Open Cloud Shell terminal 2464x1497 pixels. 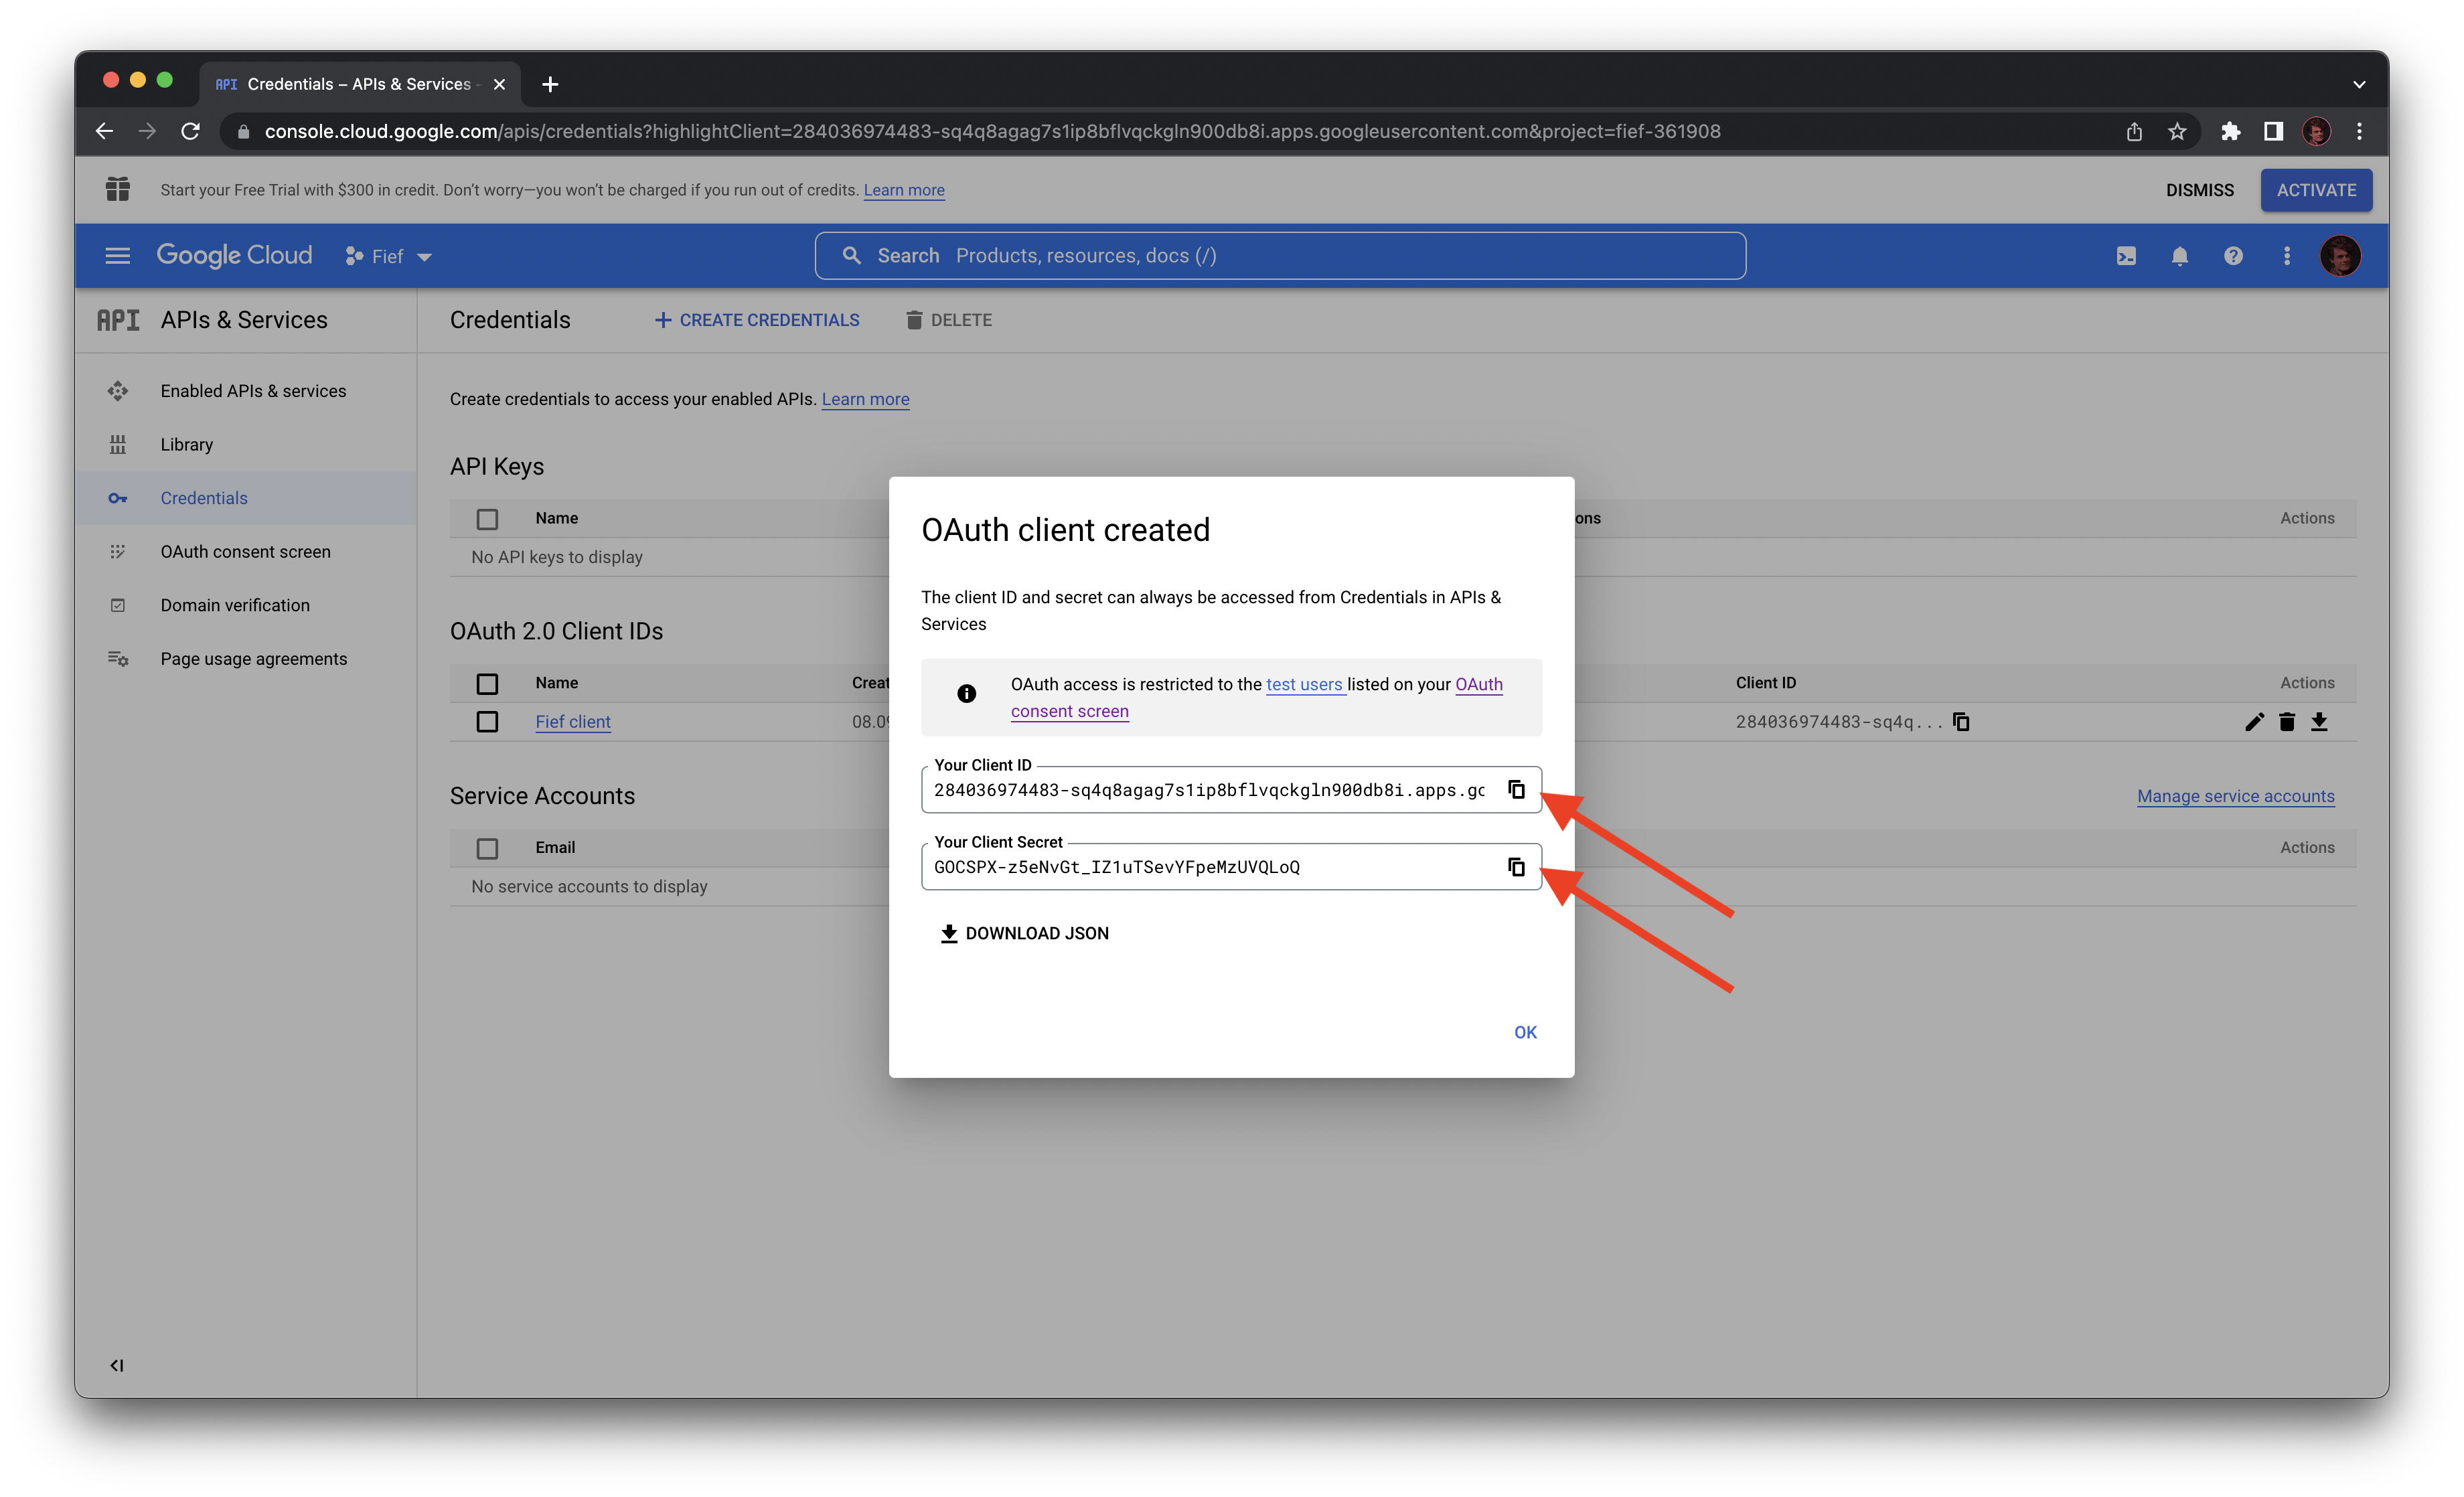(x=2126, y=256)
